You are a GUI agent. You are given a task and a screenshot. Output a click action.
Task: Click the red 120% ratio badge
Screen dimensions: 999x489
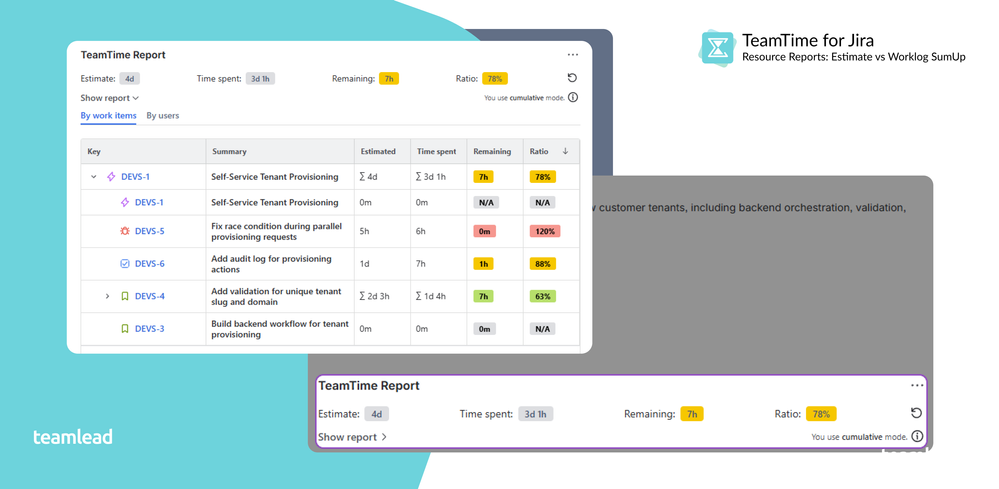(x=545, y=231)
